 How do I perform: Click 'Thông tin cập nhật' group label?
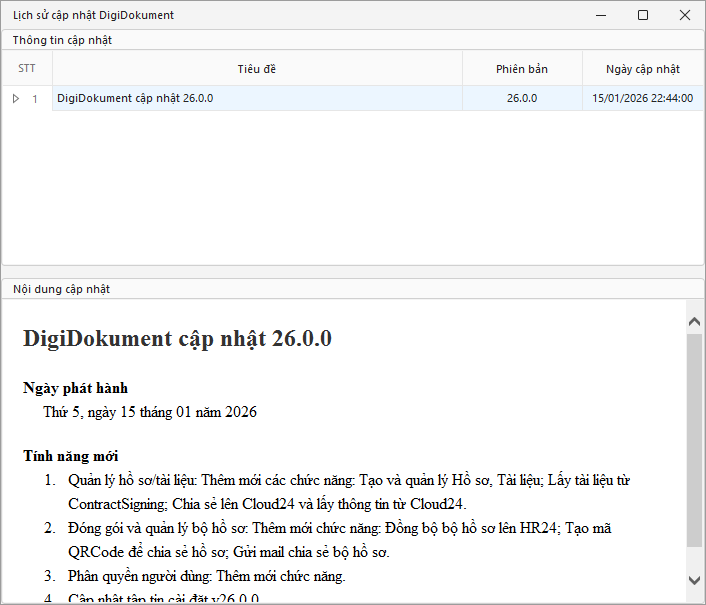pos(62,40)
